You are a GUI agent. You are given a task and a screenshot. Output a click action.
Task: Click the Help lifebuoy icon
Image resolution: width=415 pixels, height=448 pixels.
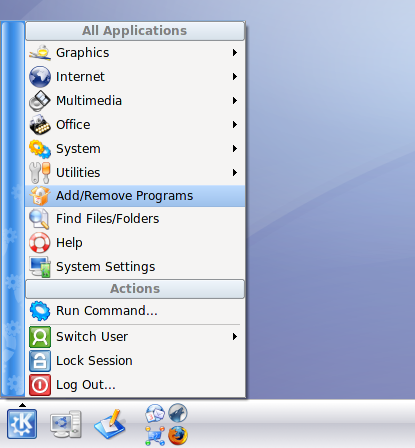click(x=40, y=243)
